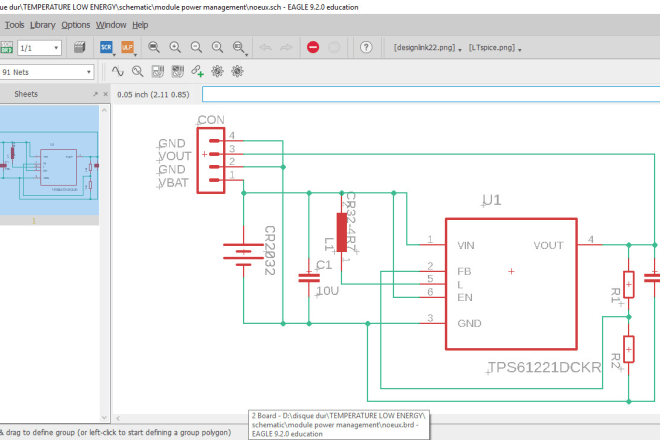660x440 pixels.
Task: Click the grid coordinates readout 0.05 inch
Action: [153, 95]
